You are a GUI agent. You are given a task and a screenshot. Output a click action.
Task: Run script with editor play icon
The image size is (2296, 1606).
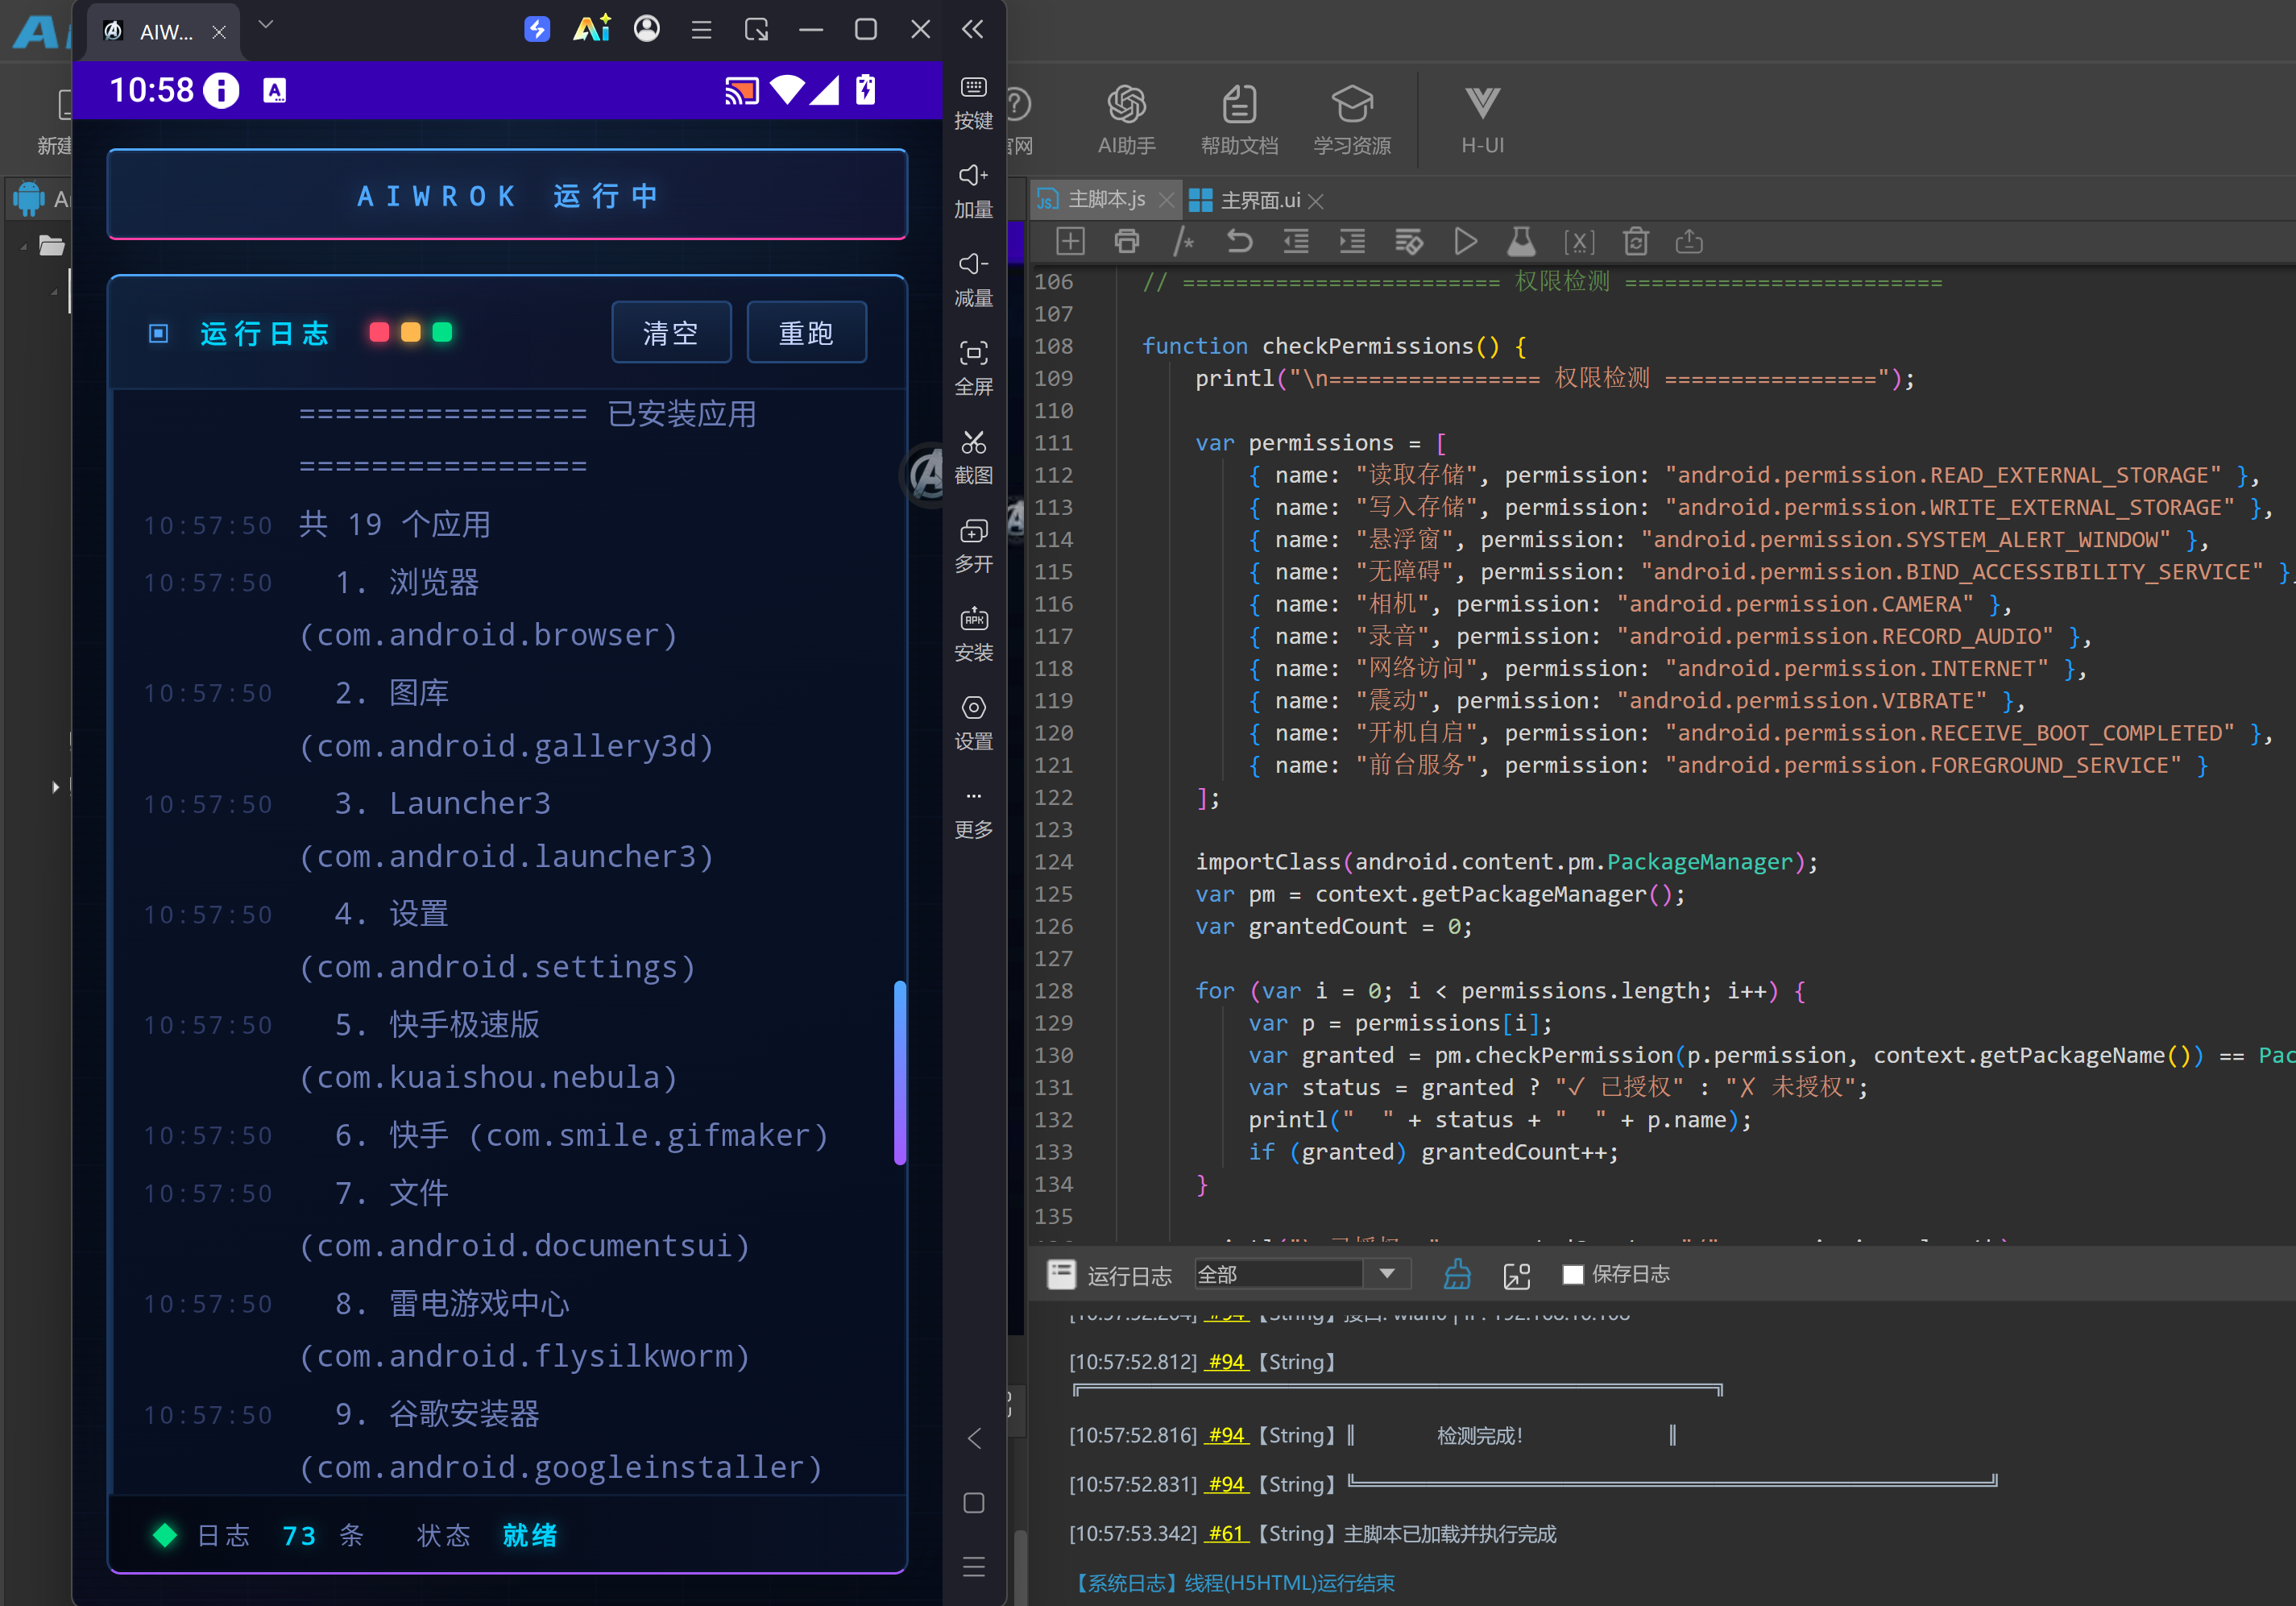point(1465,242)
